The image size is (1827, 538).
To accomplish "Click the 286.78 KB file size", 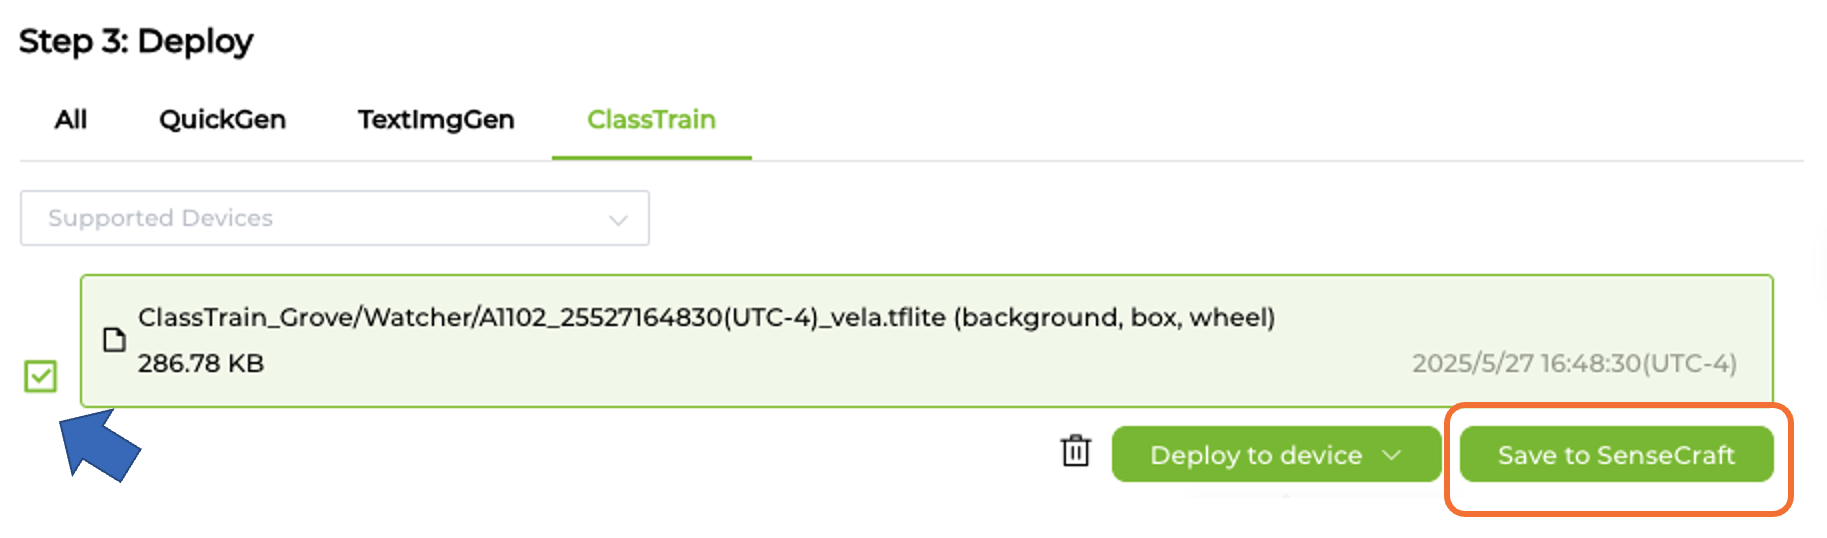I will pyautogui.click(x=201, y=363).
